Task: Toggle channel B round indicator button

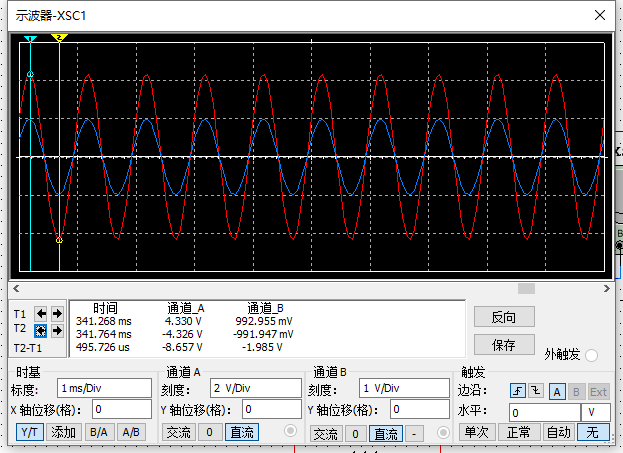Action: (443, 432)
